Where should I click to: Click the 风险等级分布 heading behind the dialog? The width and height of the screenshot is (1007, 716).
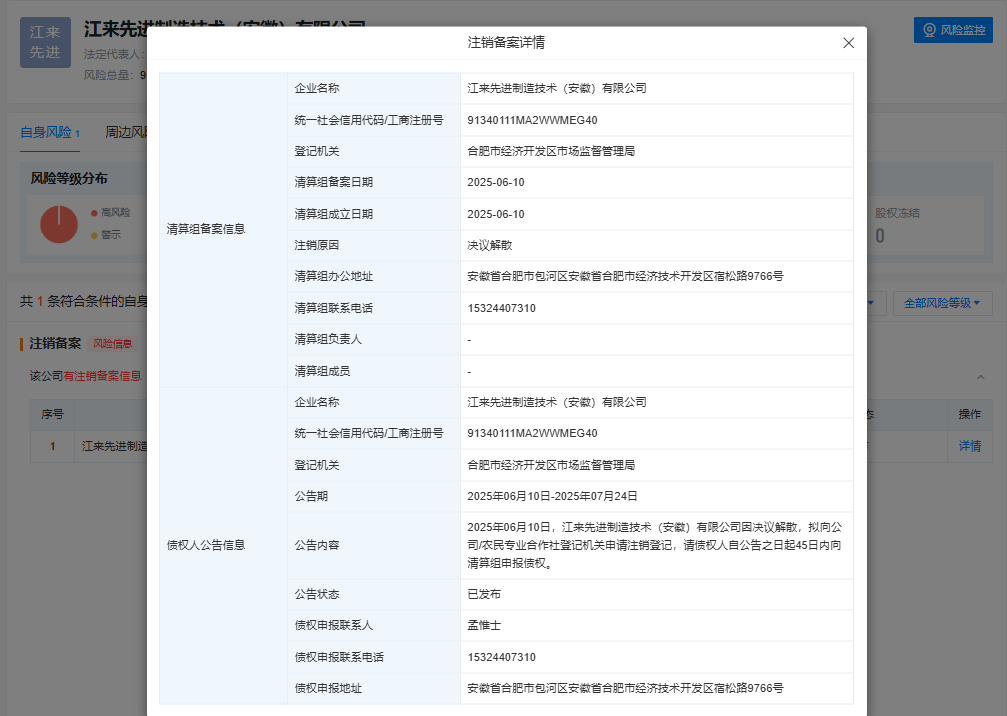[x=69, y=179]
